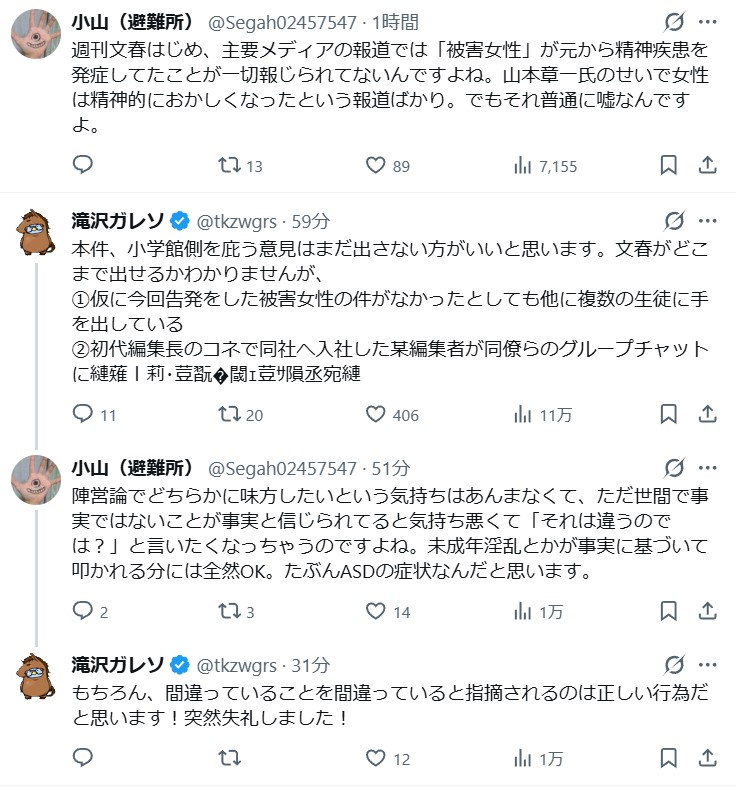Repost the first tweet with 13 reposts
The width and height of the screenshot is (736, 787).
pos(228,166)
